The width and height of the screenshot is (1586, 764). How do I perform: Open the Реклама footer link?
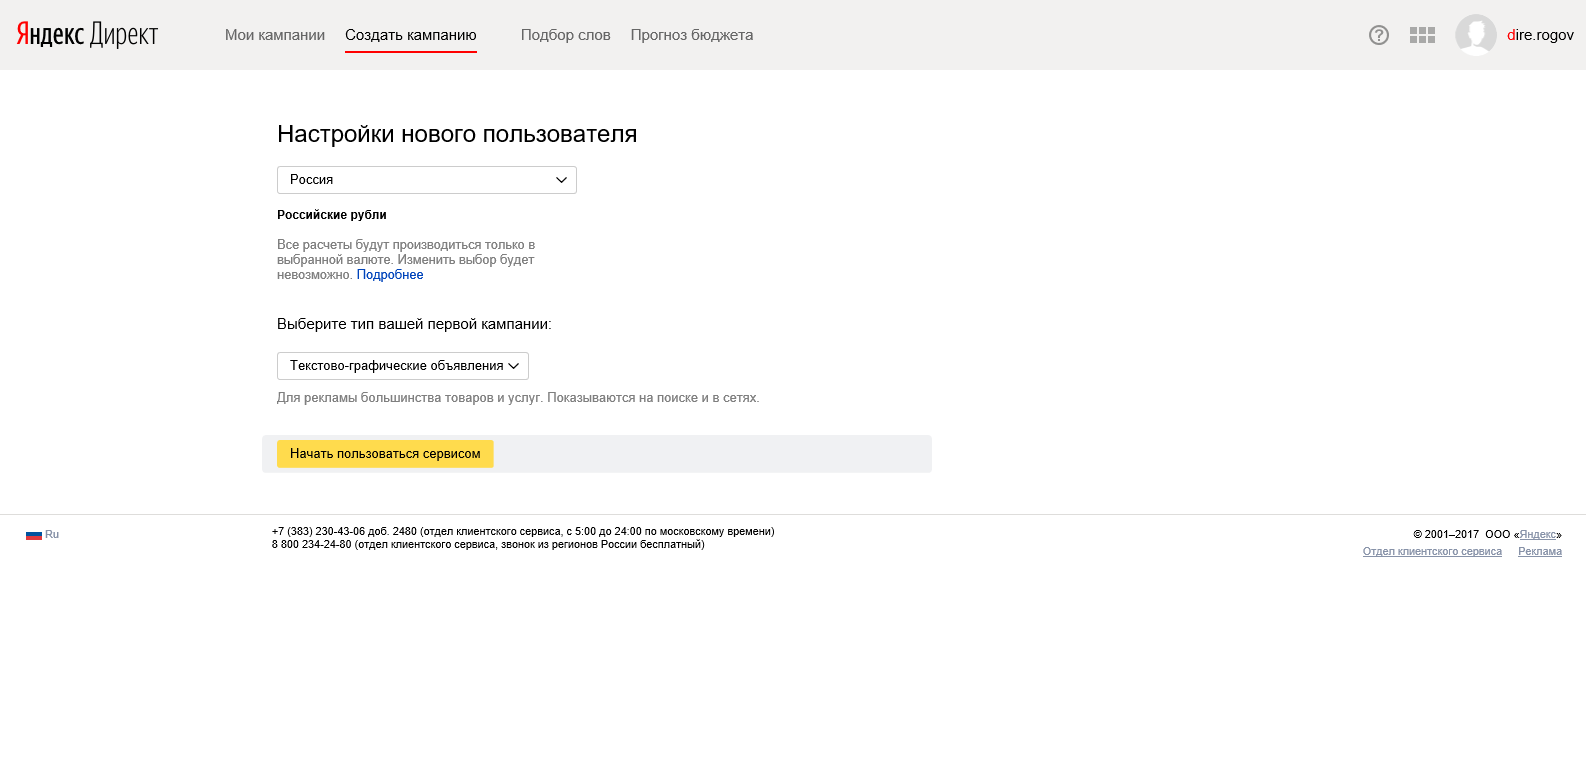coord(1540,552)
